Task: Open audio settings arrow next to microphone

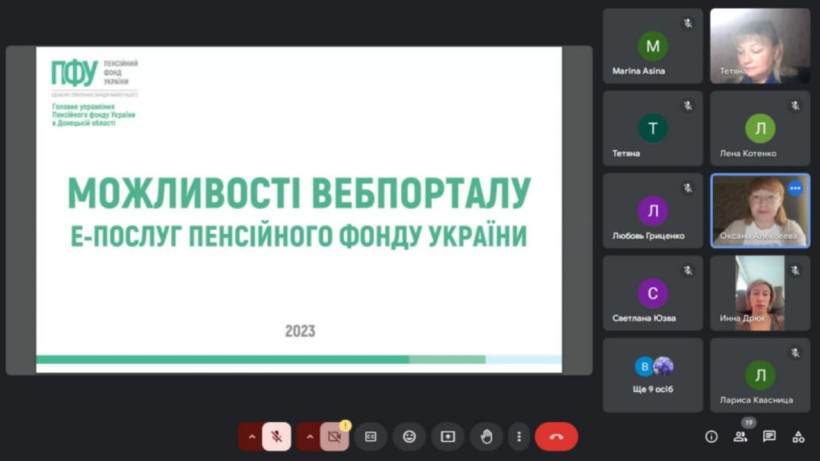Action: point(252,436)
